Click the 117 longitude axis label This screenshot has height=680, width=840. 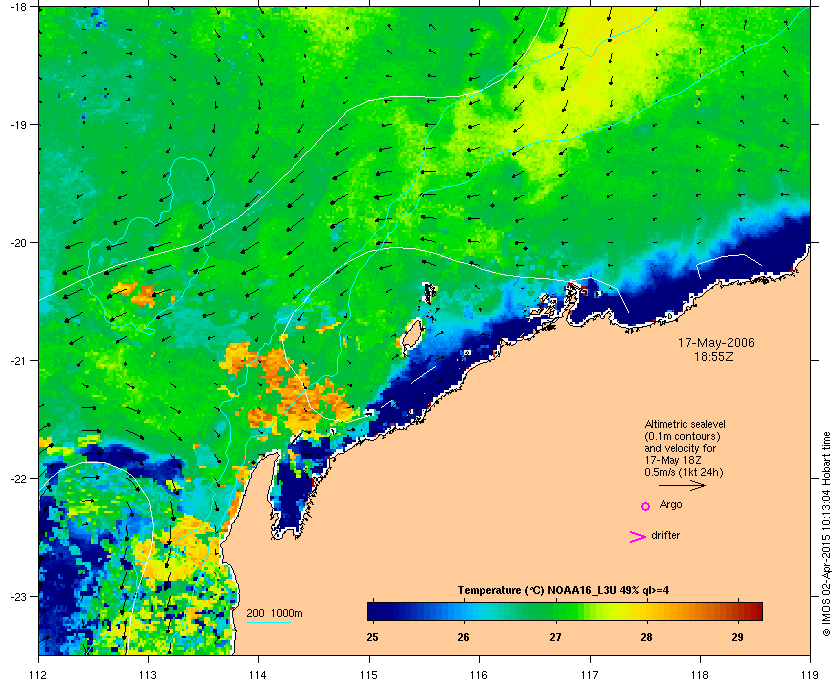[590, 675]
